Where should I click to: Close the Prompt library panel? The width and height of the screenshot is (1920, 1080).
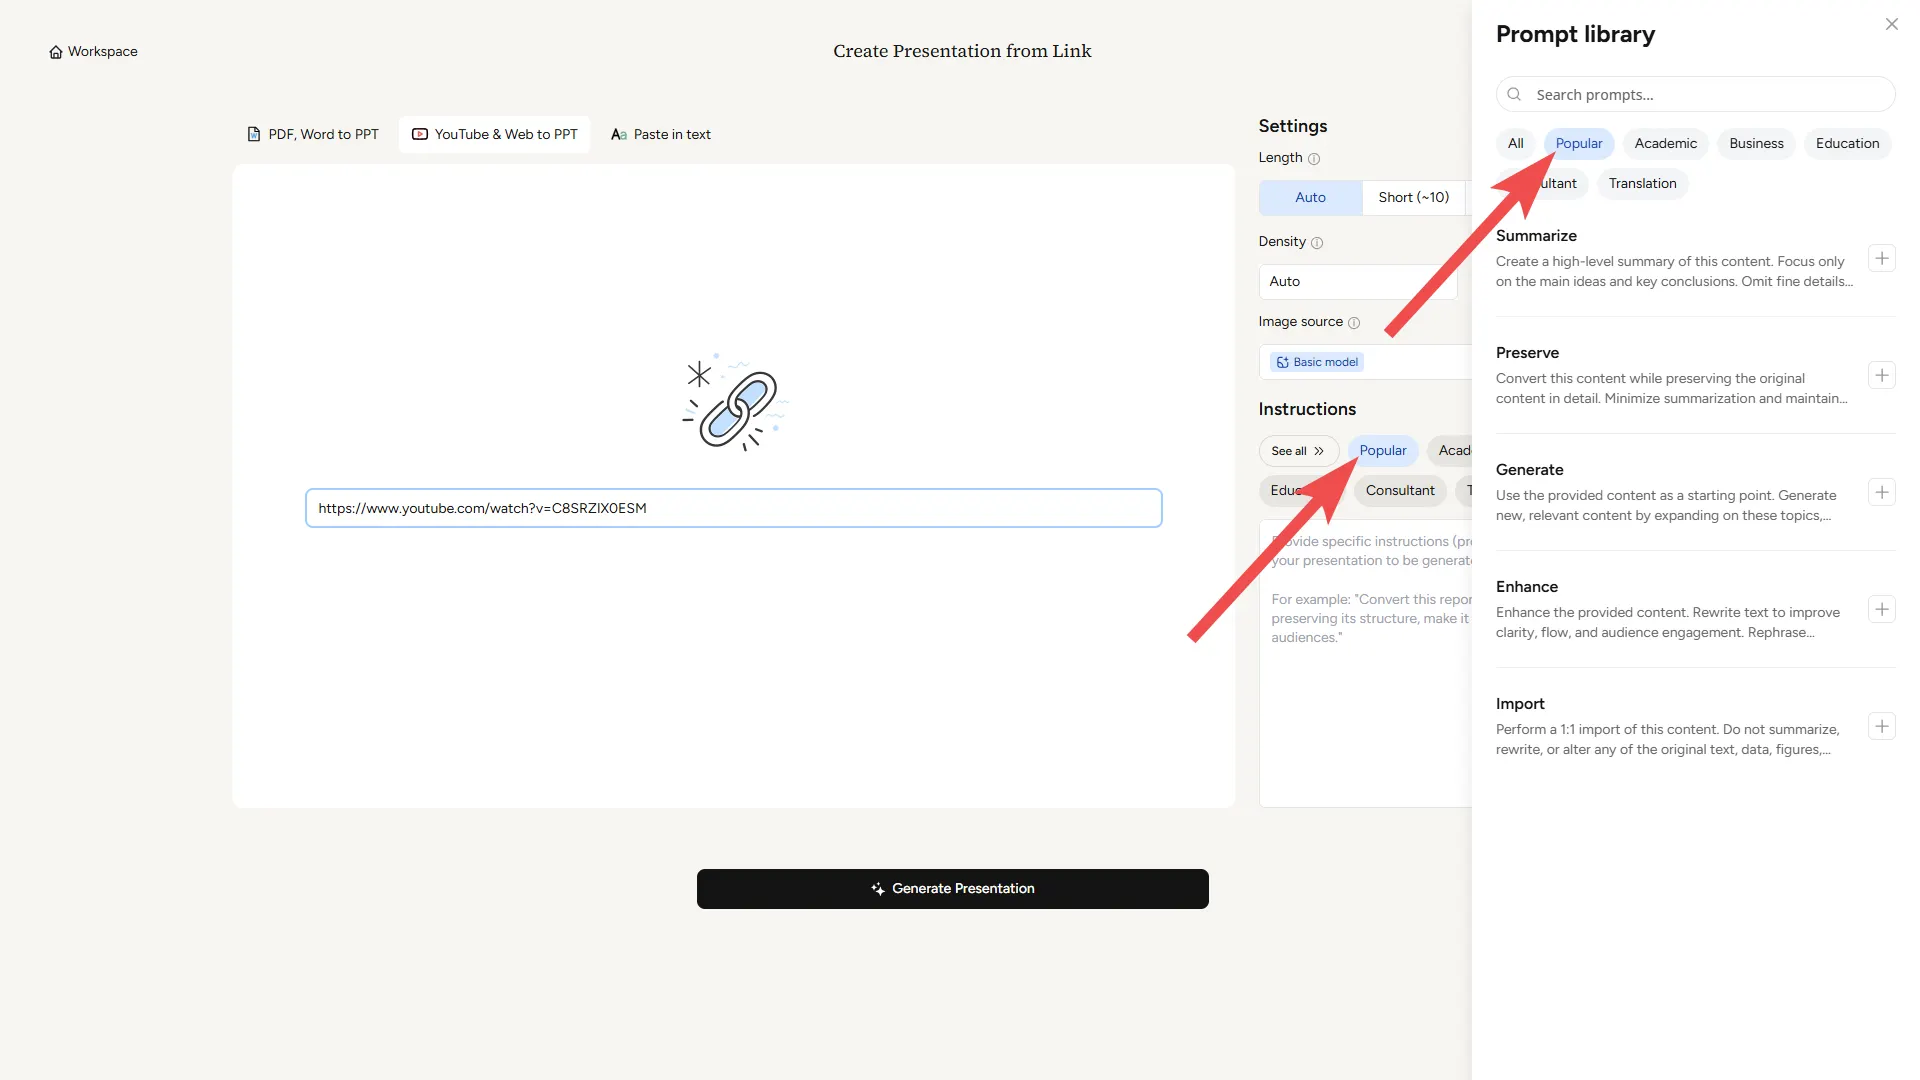point(1891,24)
